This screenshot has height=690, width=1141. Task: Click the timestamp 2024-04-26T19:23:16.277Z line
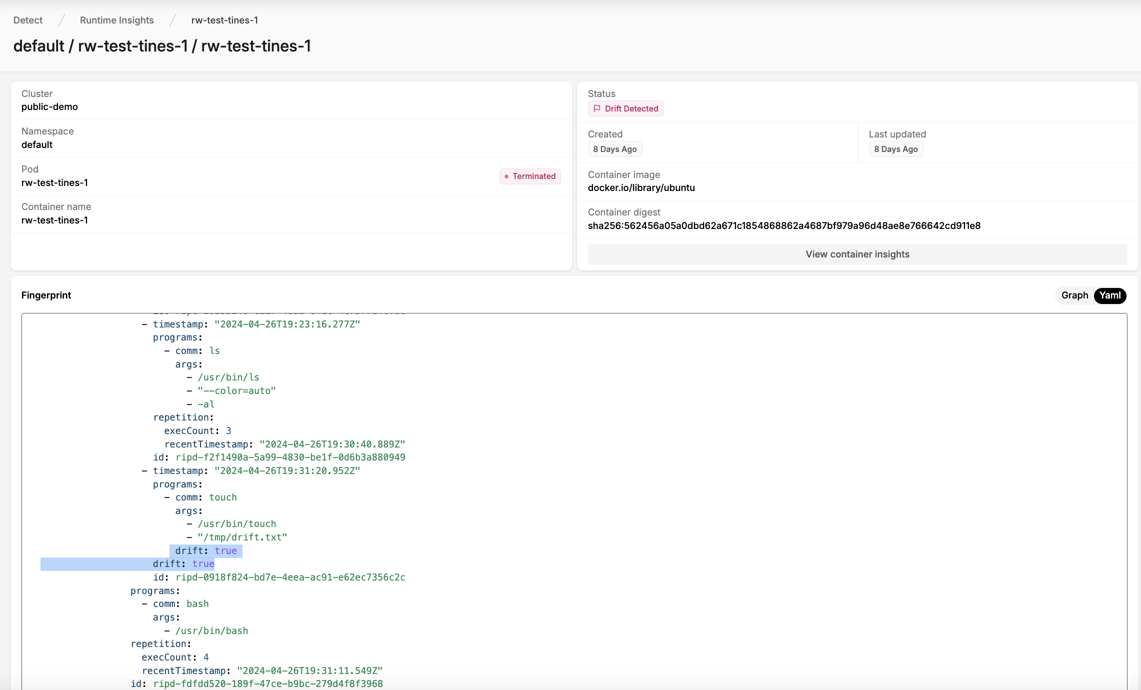point(251,325)
